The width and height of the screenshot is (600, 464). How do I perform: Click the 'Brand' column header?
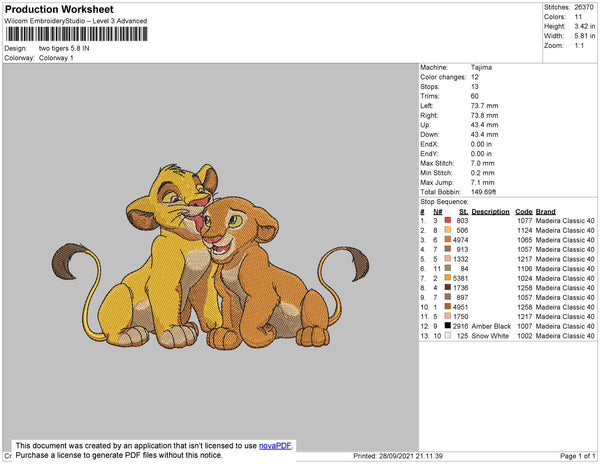coord(546,212)
